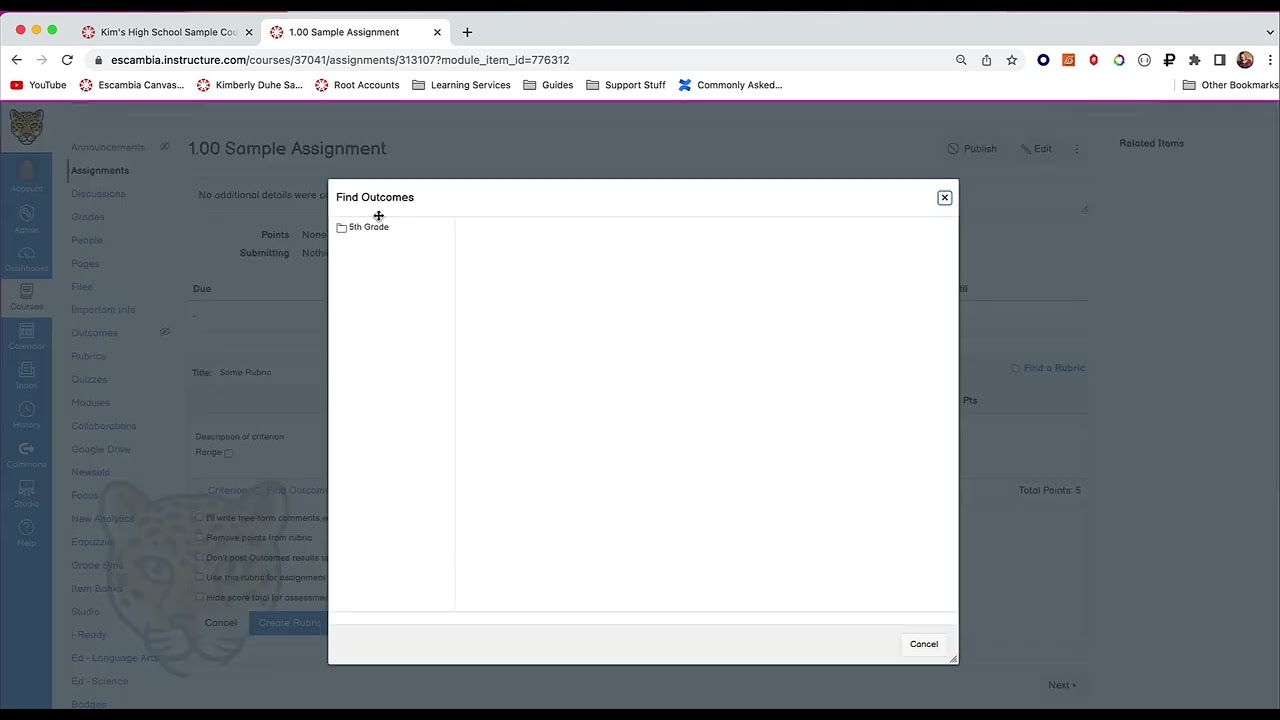
Task: Open Announcements in the course menu
Action: (x=108, y=147)
